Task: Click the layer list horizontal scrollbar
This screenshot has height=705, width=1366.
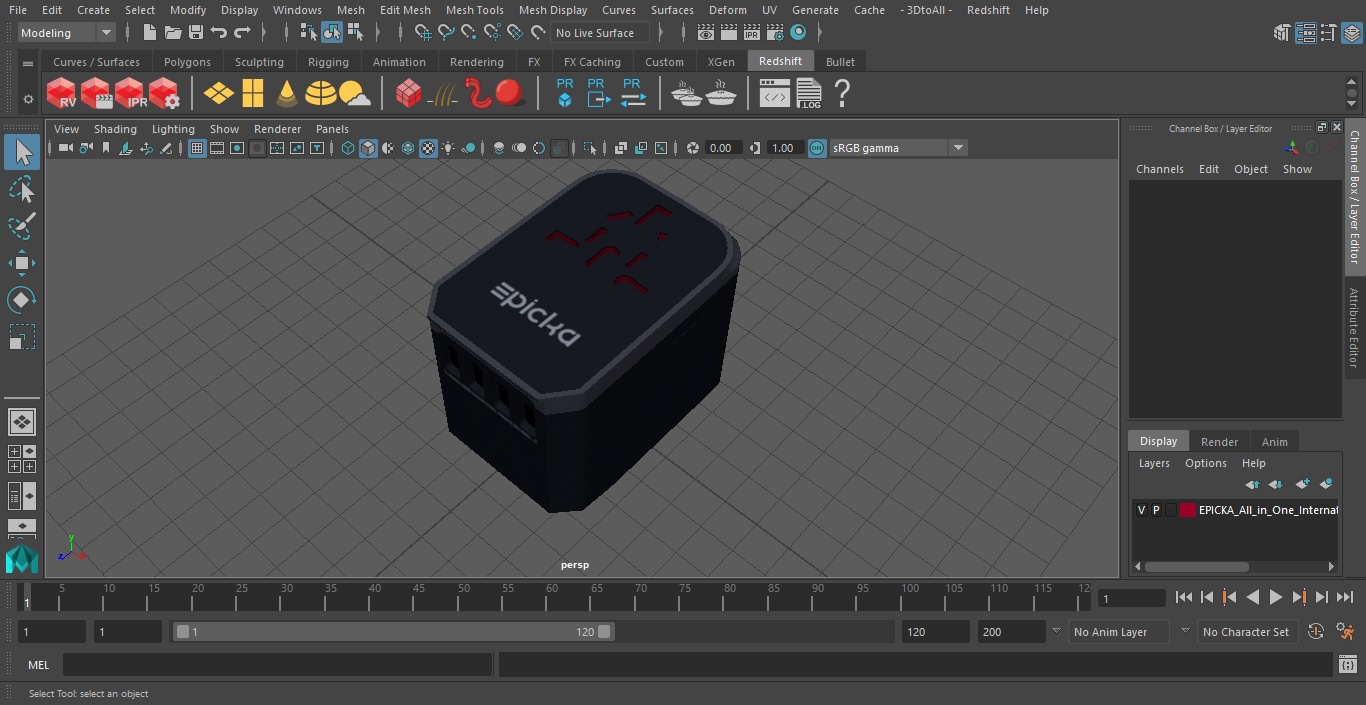Action: [1196, 566]
